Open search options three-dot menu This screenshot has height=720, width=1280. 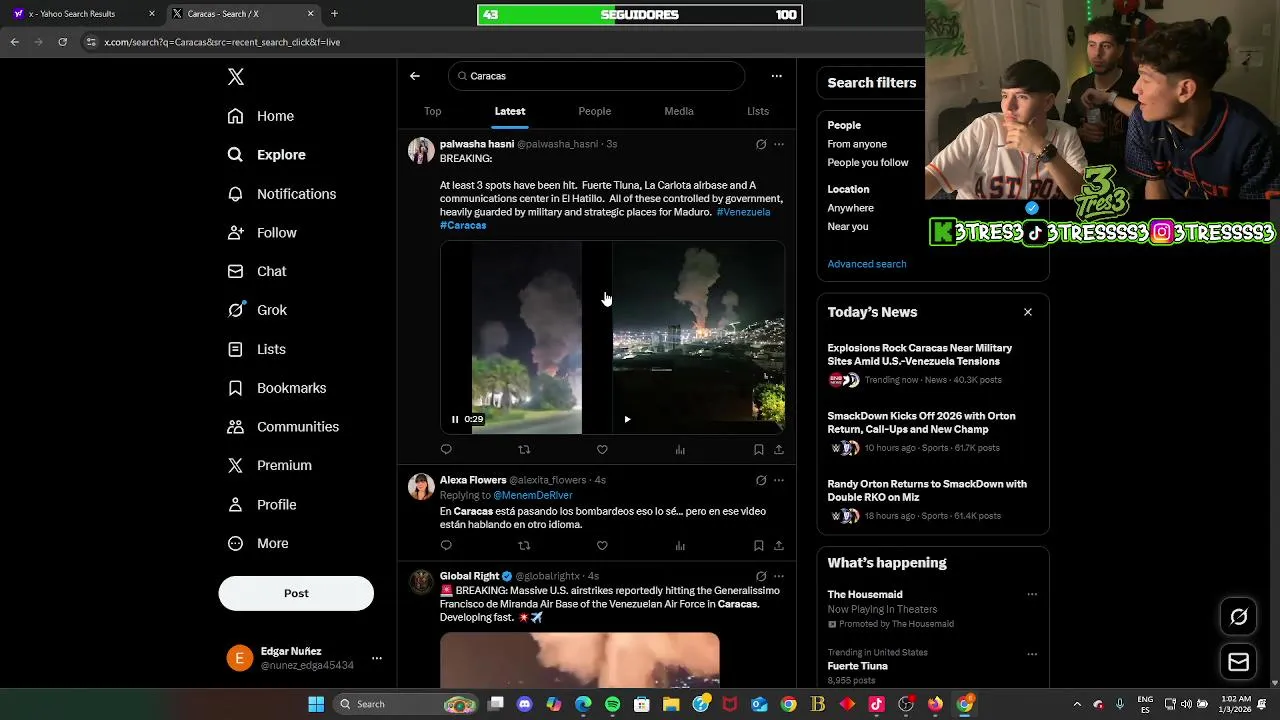point(776,76)
